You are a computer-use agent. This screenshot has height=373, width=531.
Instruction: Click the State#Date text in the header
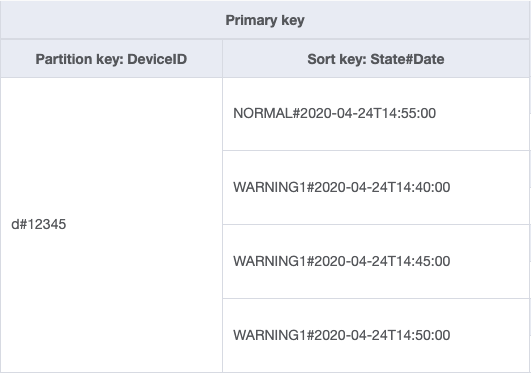tap(407, 59)
